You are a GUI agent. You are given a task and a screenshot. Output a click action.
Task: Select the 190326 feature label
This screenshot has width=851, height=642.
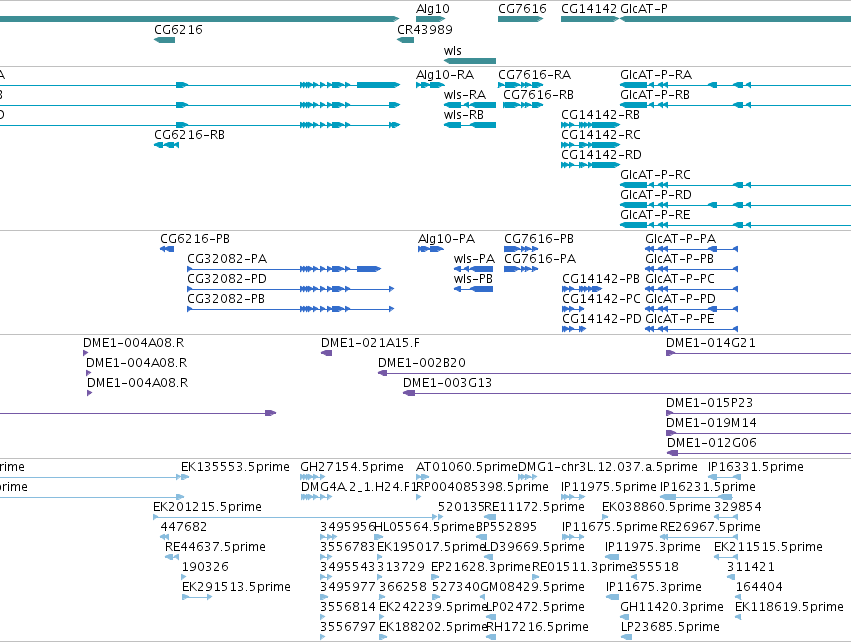tap(205, 567)
